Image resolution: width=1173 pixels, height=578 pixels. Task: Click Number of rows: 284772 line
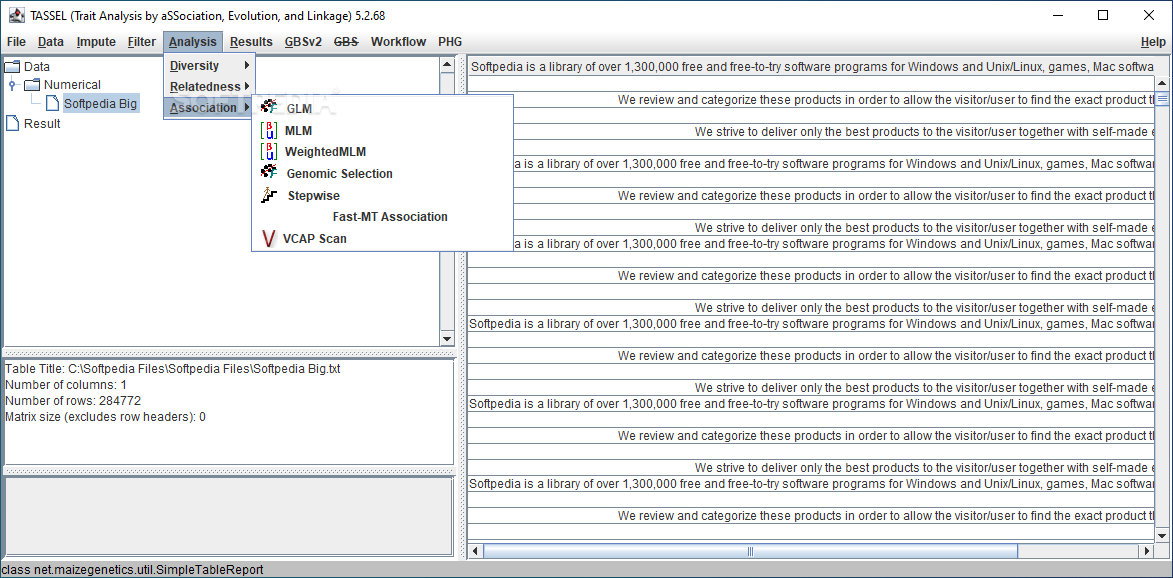tap(73, 400)
